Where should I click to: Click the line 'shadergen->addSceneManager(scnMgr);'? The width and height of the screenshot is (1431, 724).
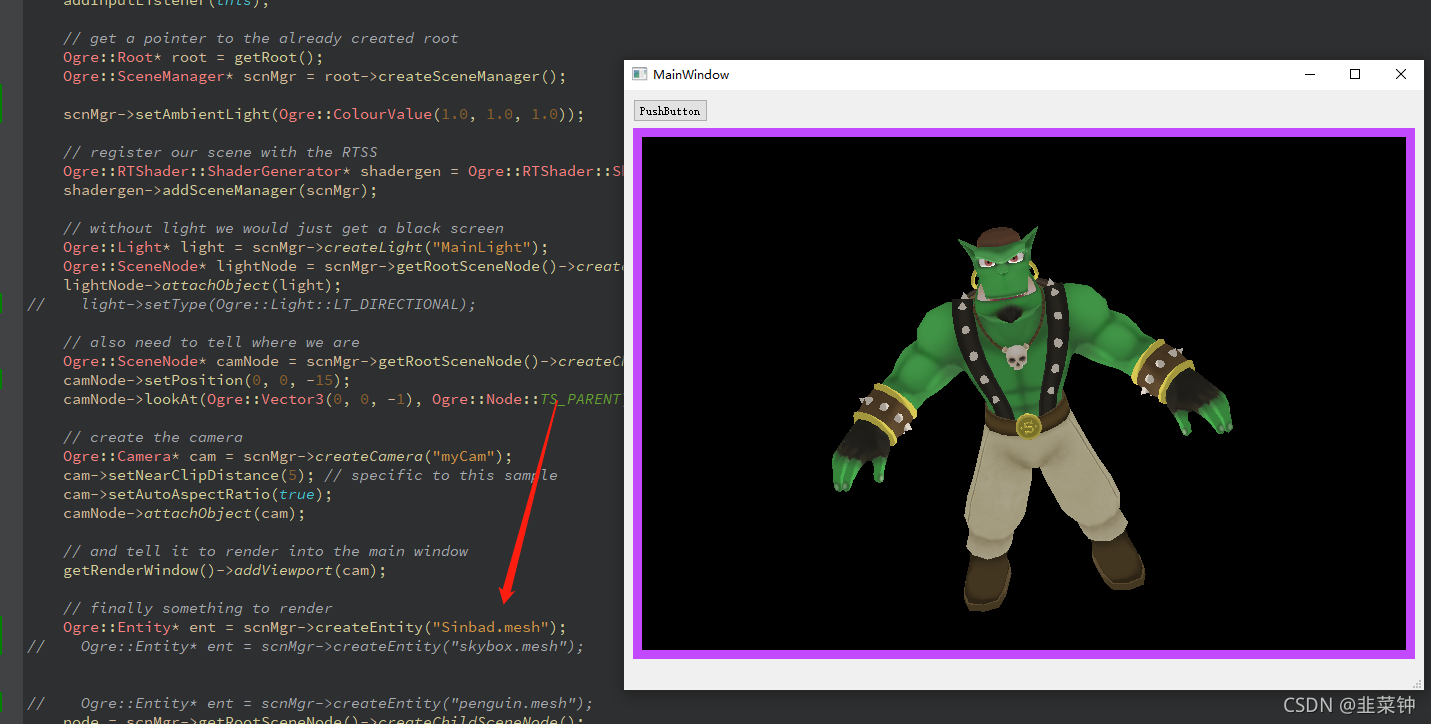click(x=220, y=190)
